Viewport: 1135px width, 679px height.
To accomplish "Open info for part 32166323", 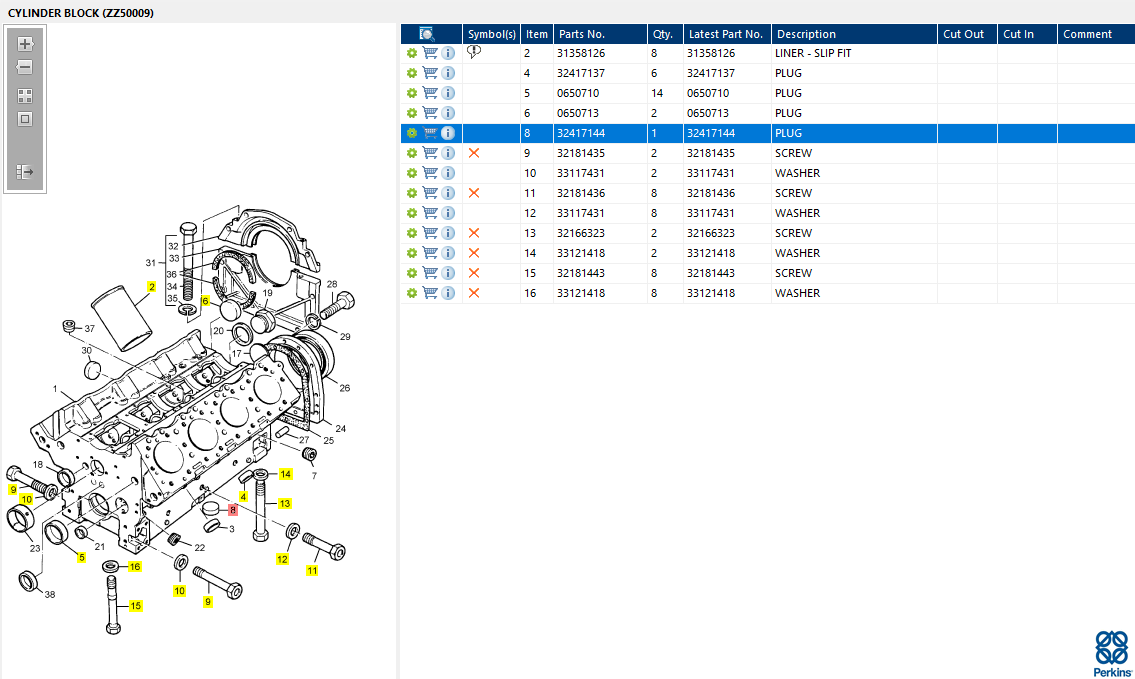I will pos(448,233).
